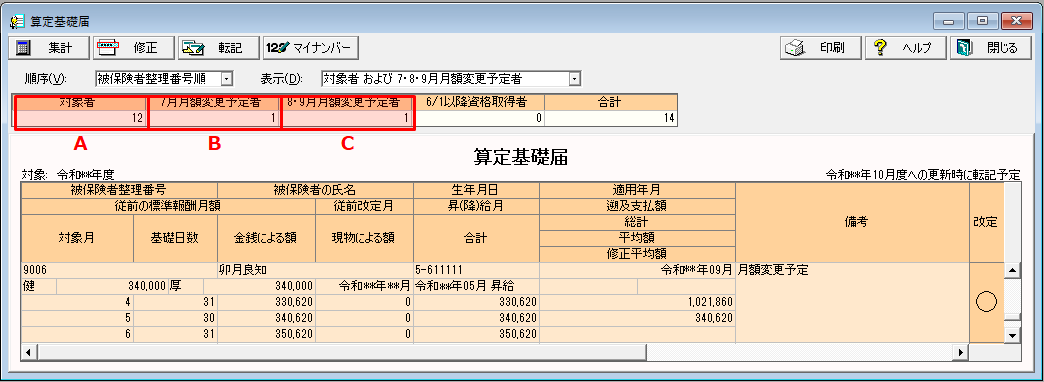The image size is (1044, 382).
Task: Click the vertical scrollbar up arrow
Action: pos(1011,270)
